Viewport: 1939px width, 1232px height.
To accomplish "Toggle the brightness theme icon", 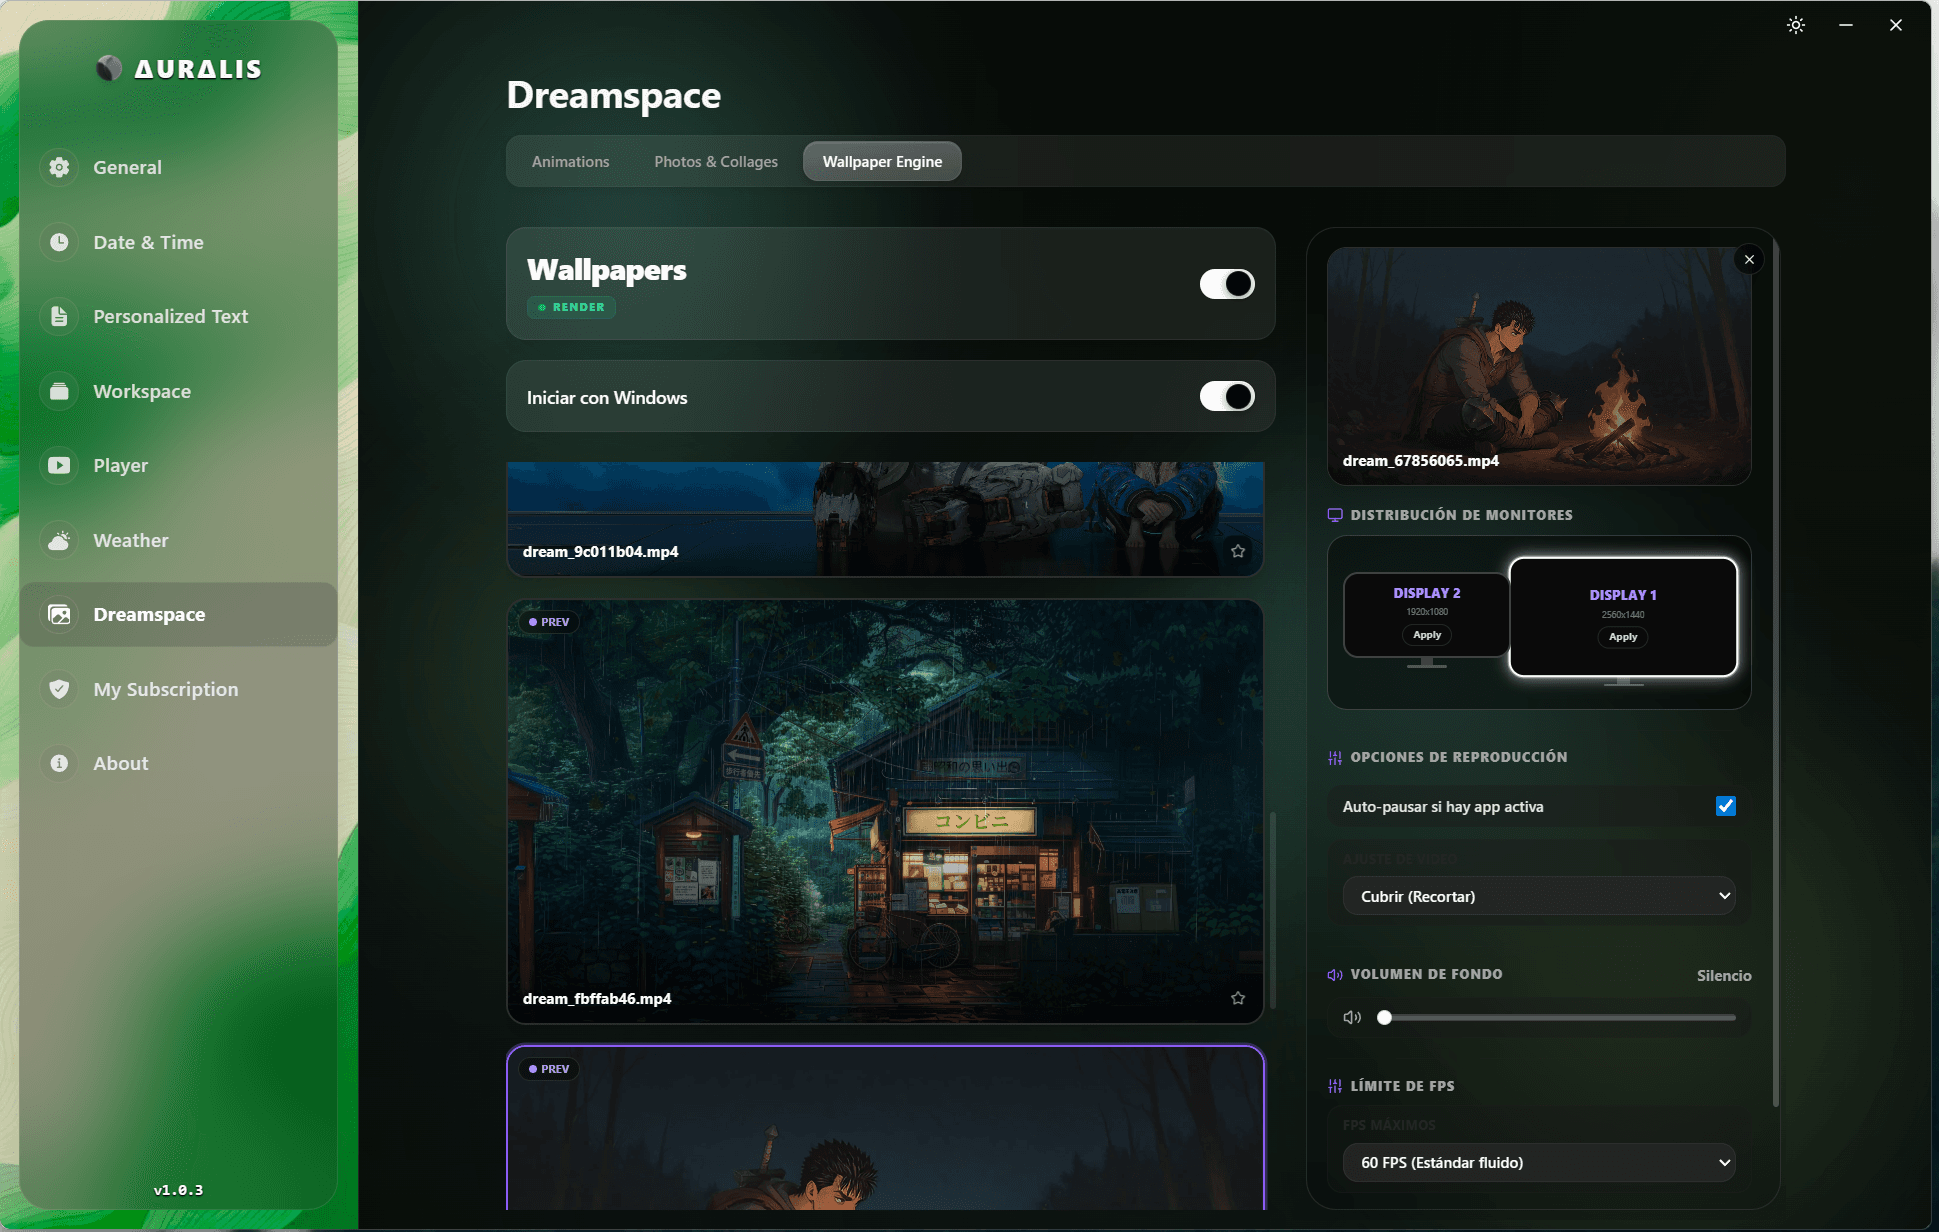I will coord(1796,25).
